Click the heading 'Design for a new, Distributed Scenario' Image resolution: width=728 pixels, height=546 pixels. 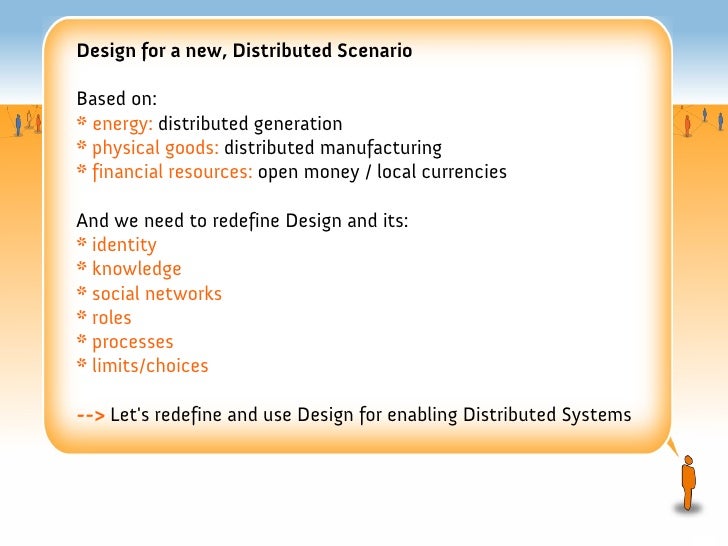coord(244,51)
